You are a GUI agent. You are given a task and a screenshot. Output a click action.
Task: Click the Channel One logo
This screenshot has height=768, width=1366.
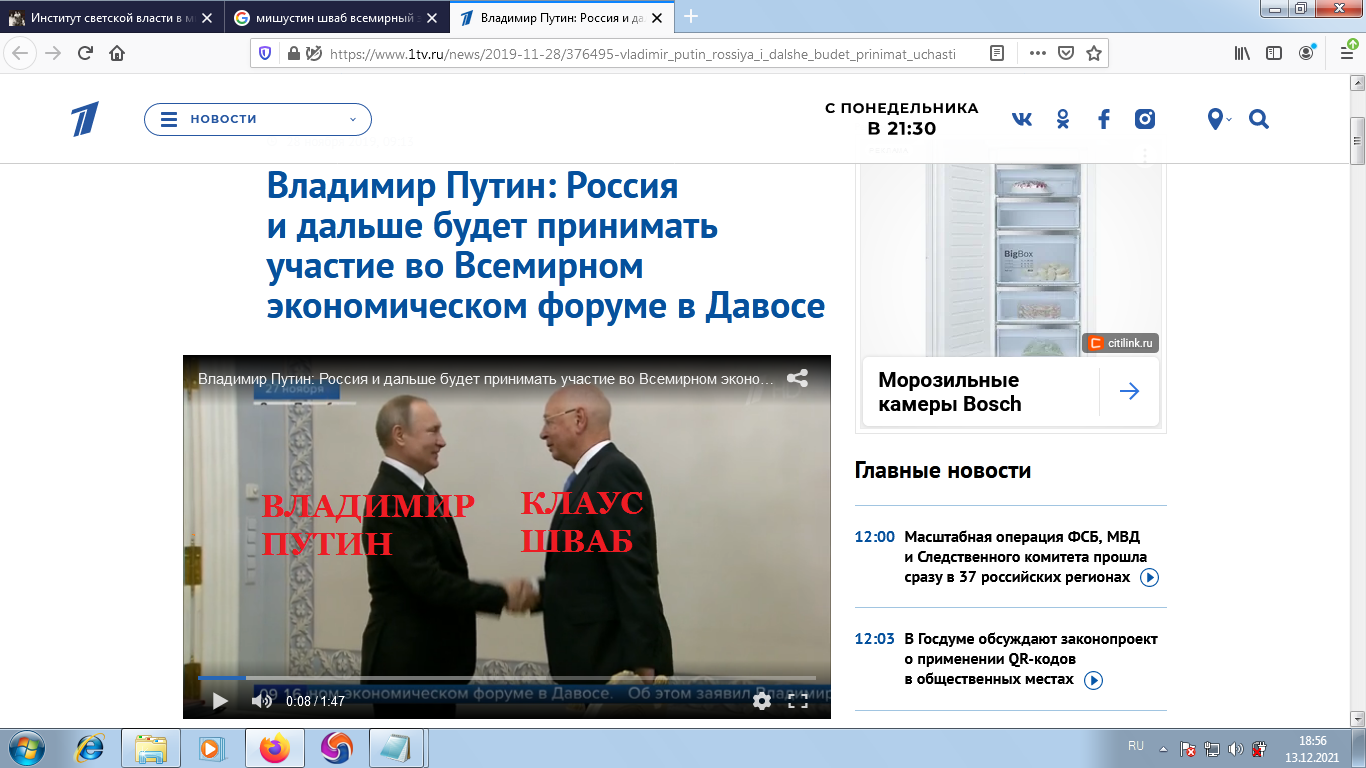(x=85, y=119)
